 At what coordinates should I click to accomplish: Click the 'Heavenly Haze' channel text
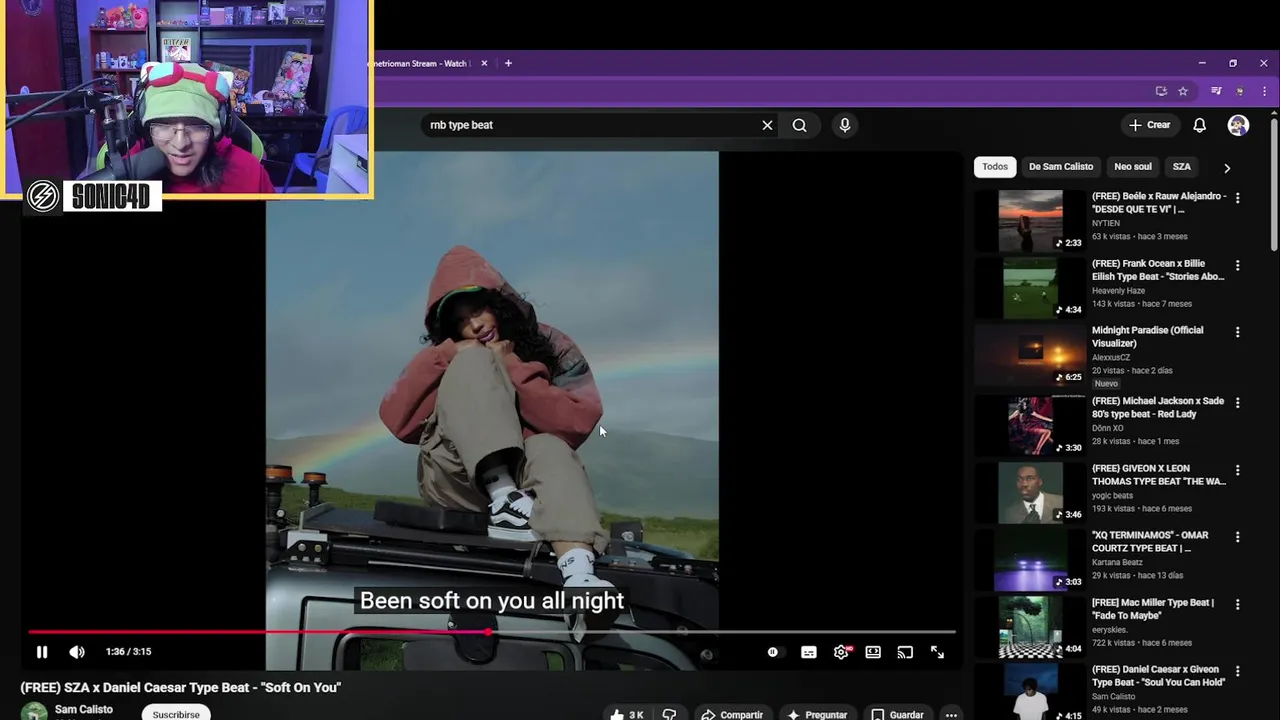coord(1119,291)
